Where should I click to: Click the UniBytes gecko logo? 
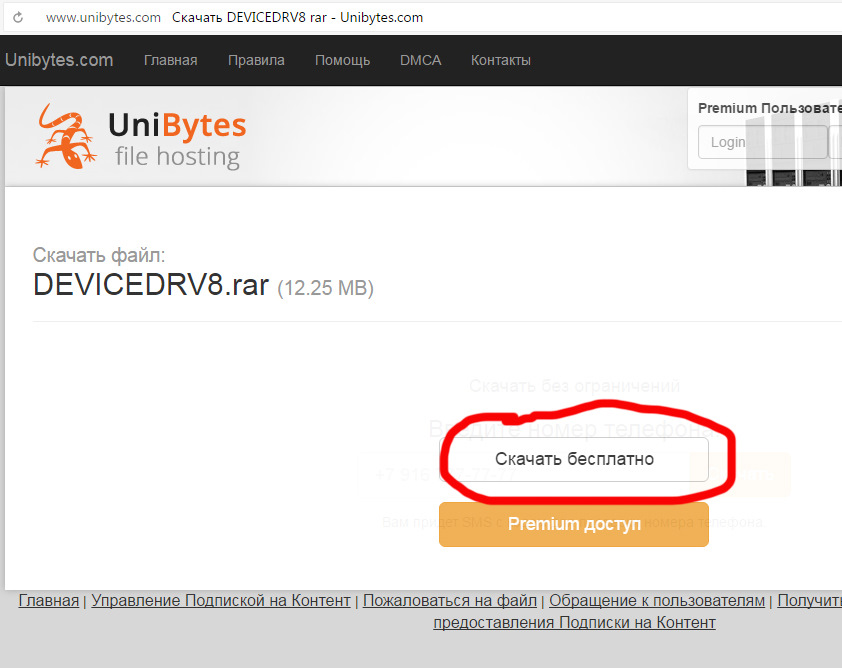[x=67, y=136]
